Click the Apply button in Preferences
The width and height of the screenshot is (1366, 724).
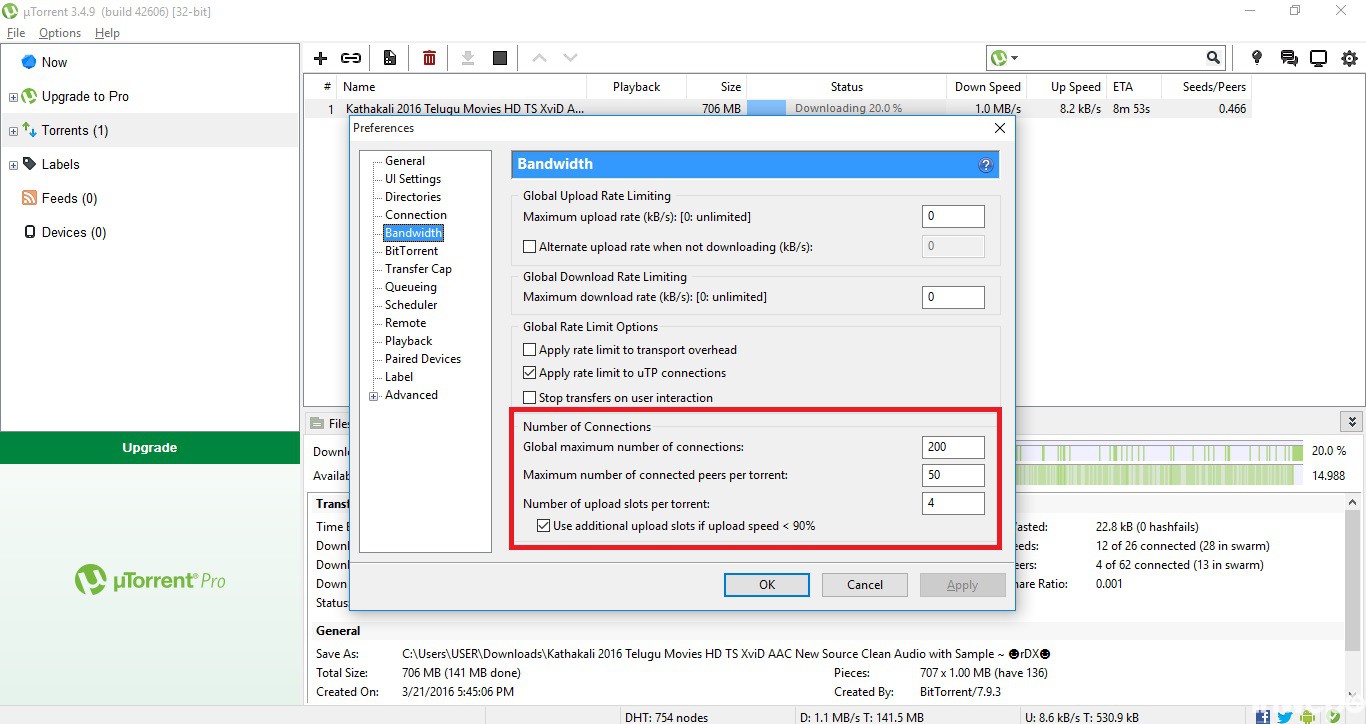962,585
